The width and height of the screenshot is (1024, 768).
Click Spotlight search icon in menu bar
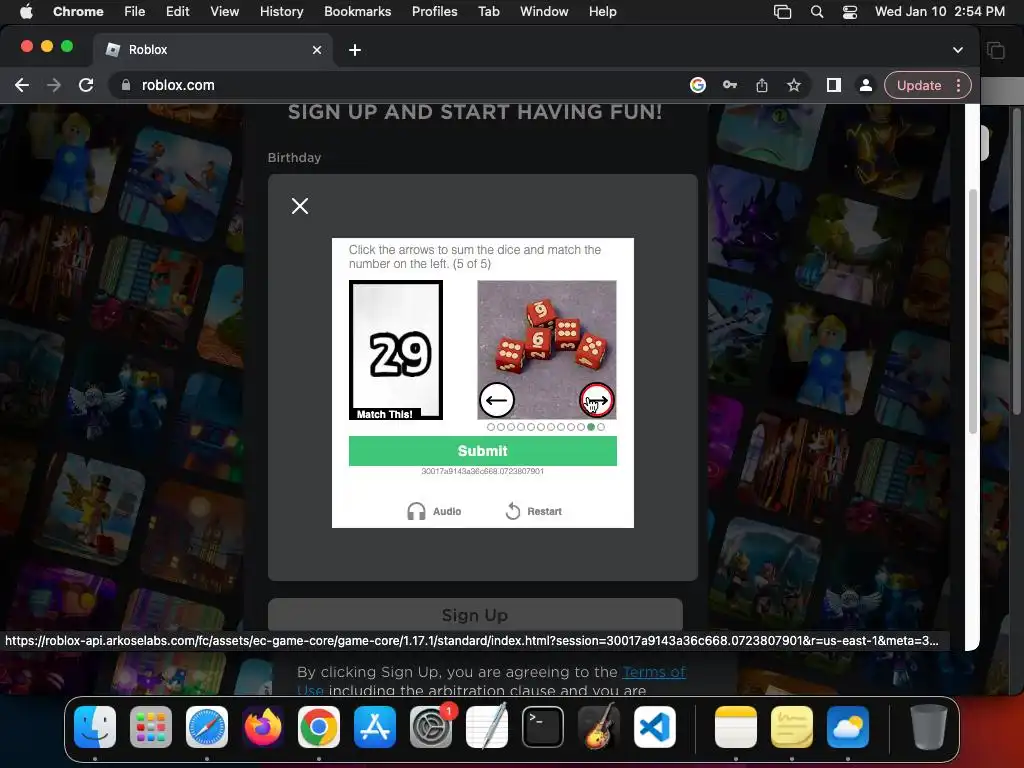pyautogui.click(x=816, y=11)
